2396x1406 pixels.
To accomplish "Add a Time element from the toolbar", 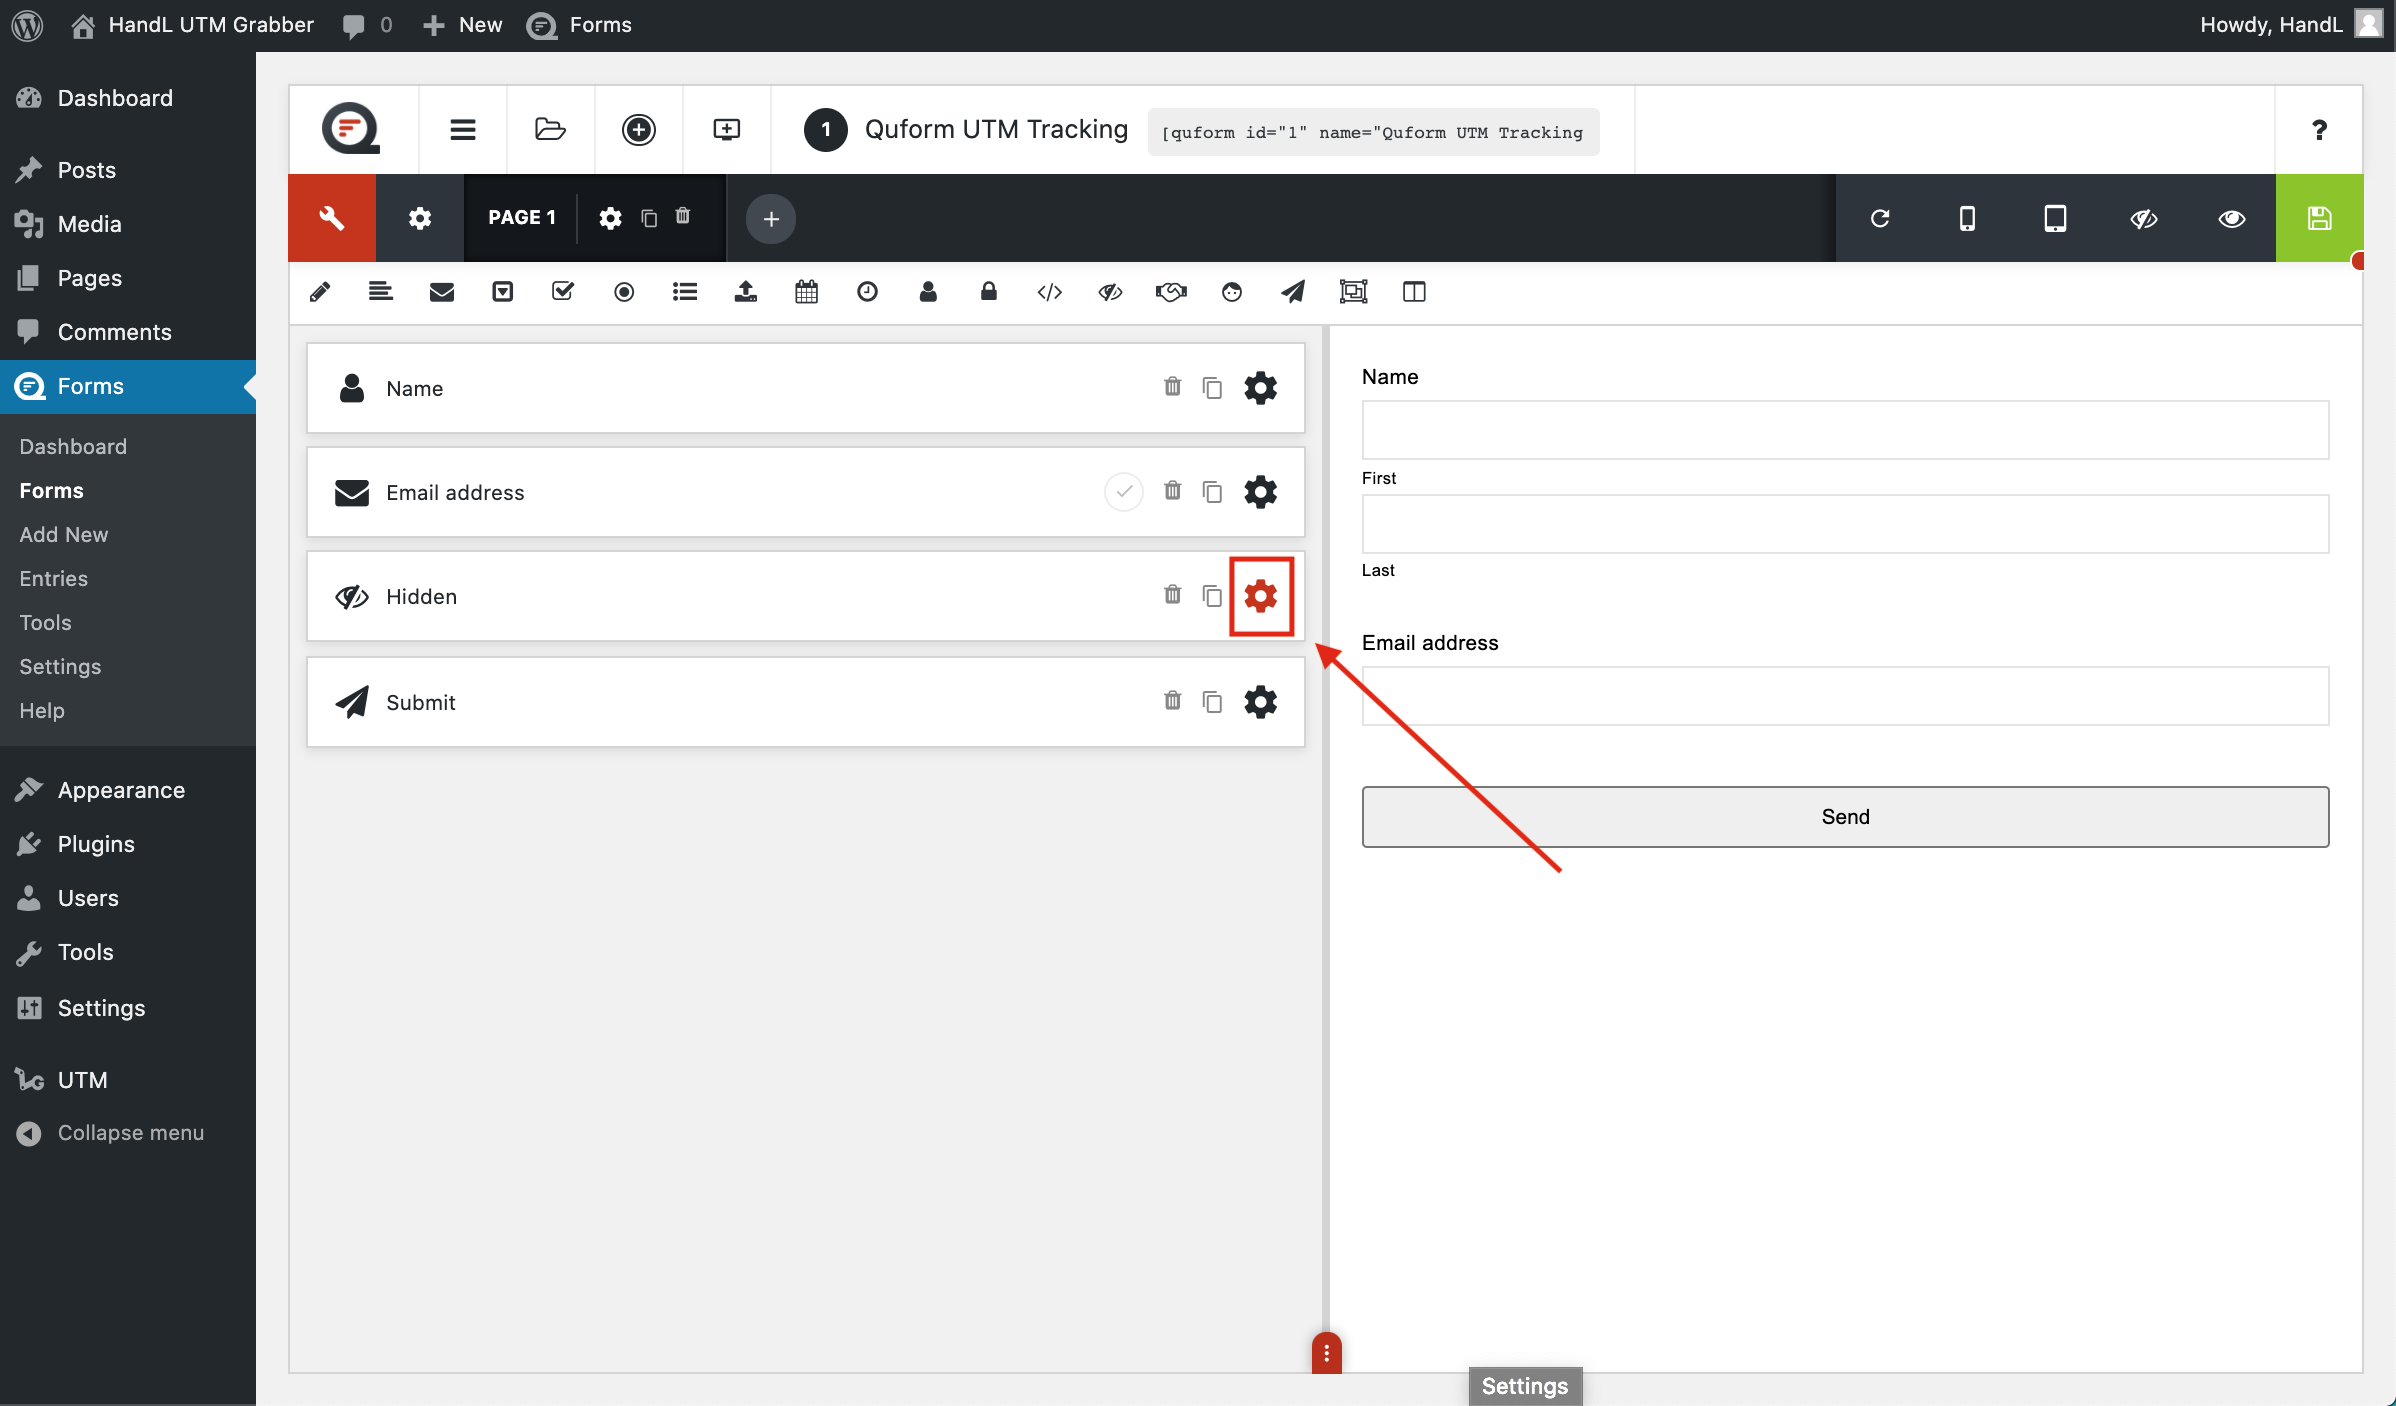I will point(868,292).
